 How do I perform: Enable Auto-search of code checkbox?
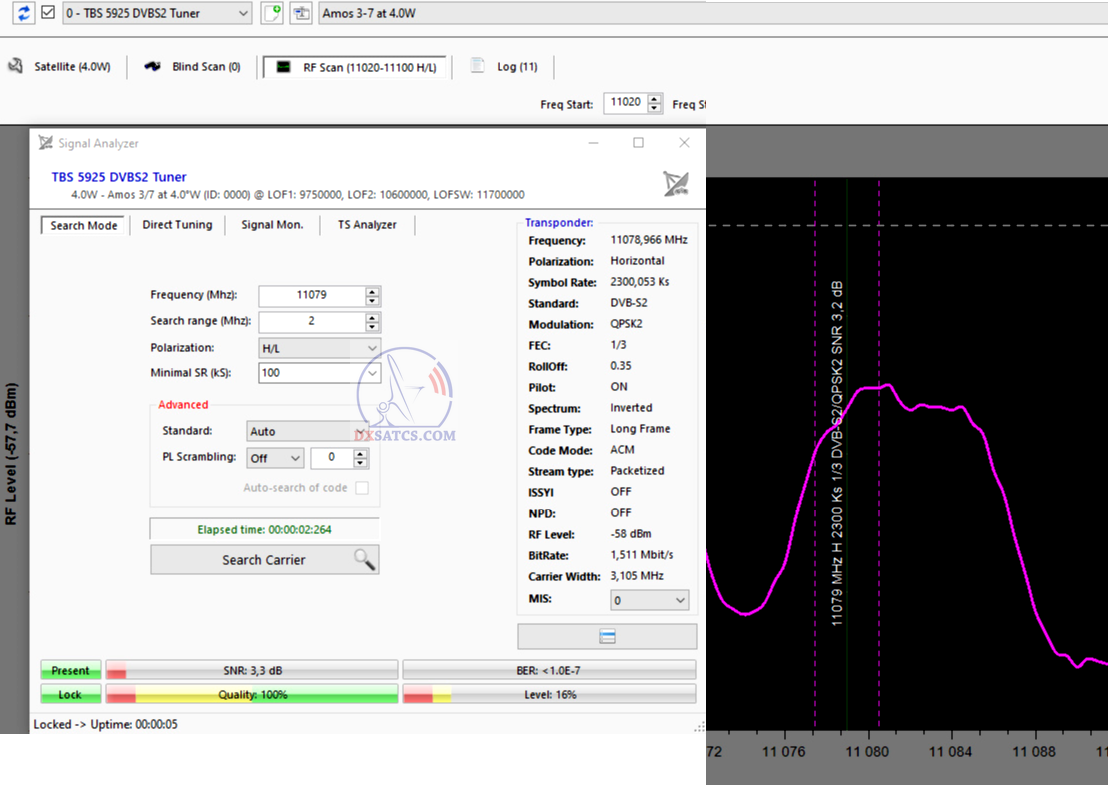[x=362, y=488]
